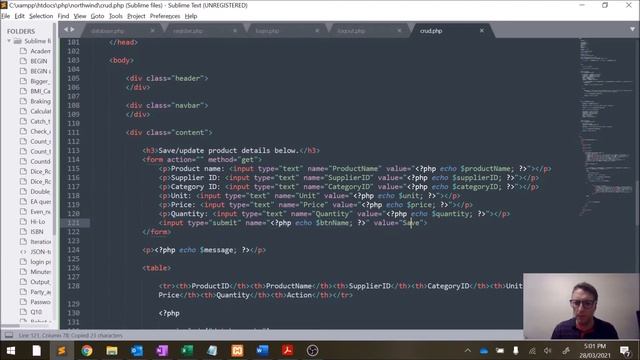Open the Check_ folder in sidebar
Viewport: 640px width, 360px height.
coord(40,131)
